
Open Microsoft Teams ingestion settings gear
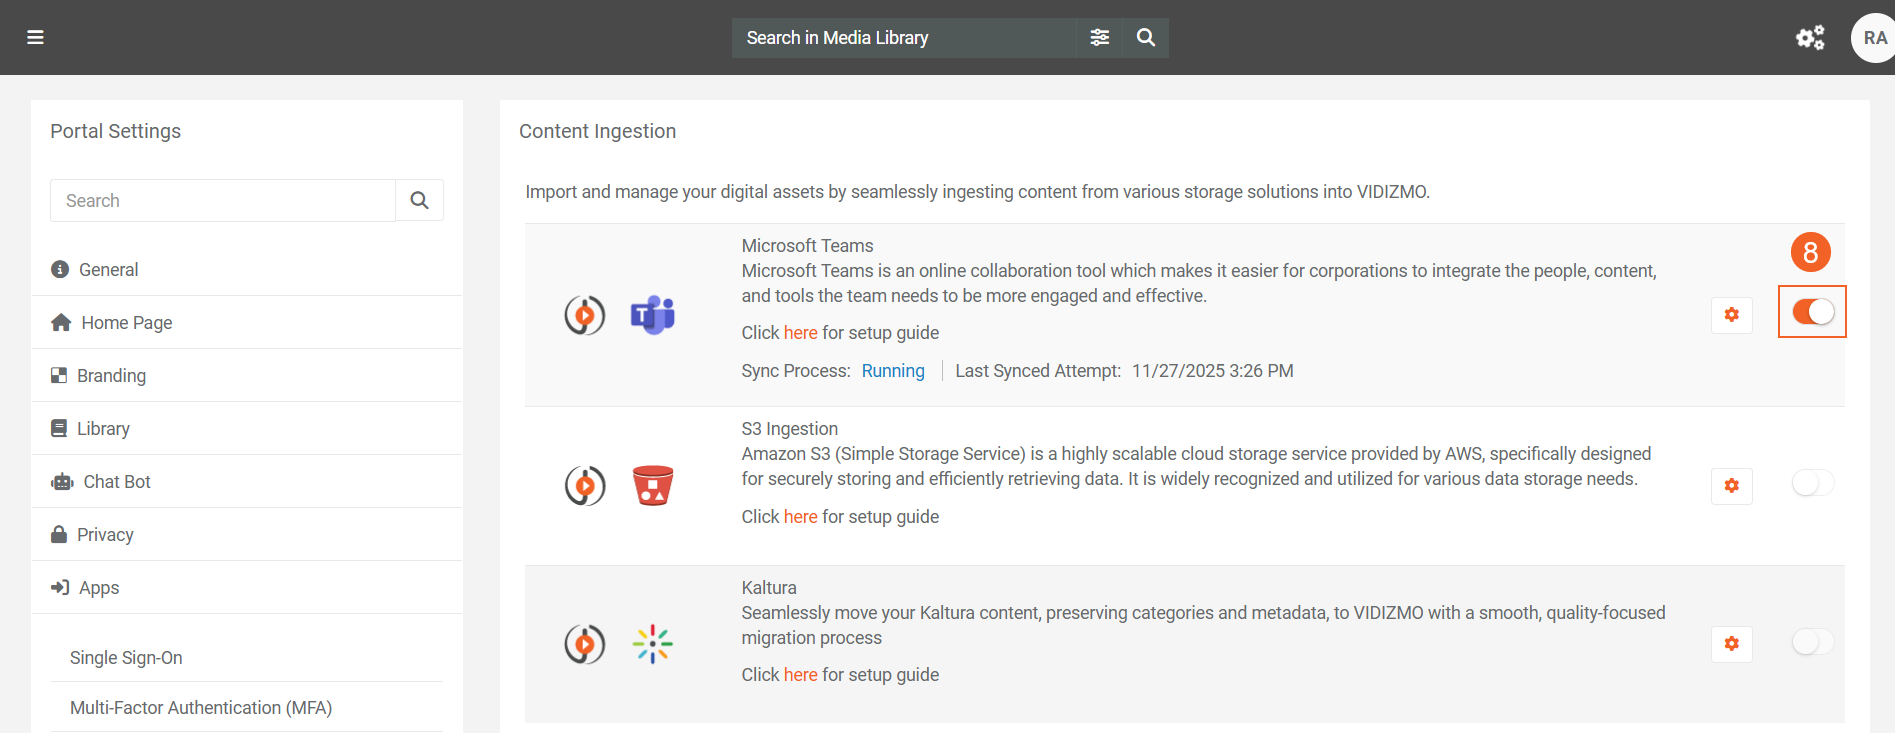coord(1731,315)
